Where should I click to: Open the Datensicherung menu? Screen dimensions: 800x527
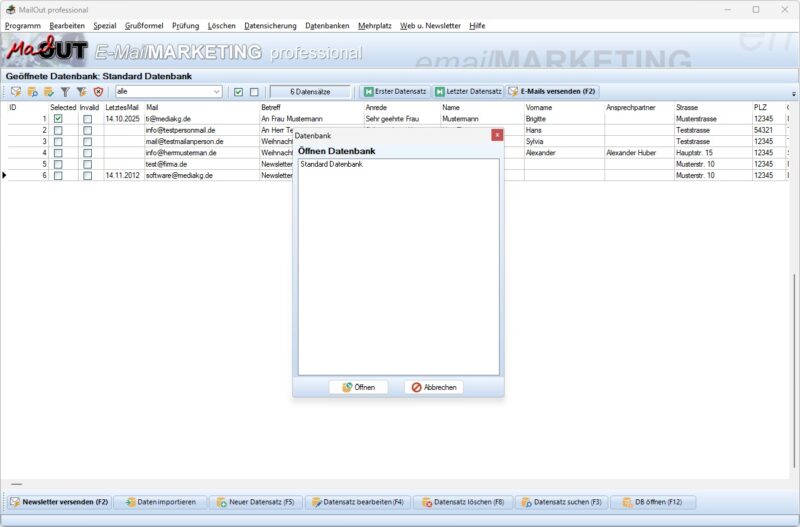(270, 25)
